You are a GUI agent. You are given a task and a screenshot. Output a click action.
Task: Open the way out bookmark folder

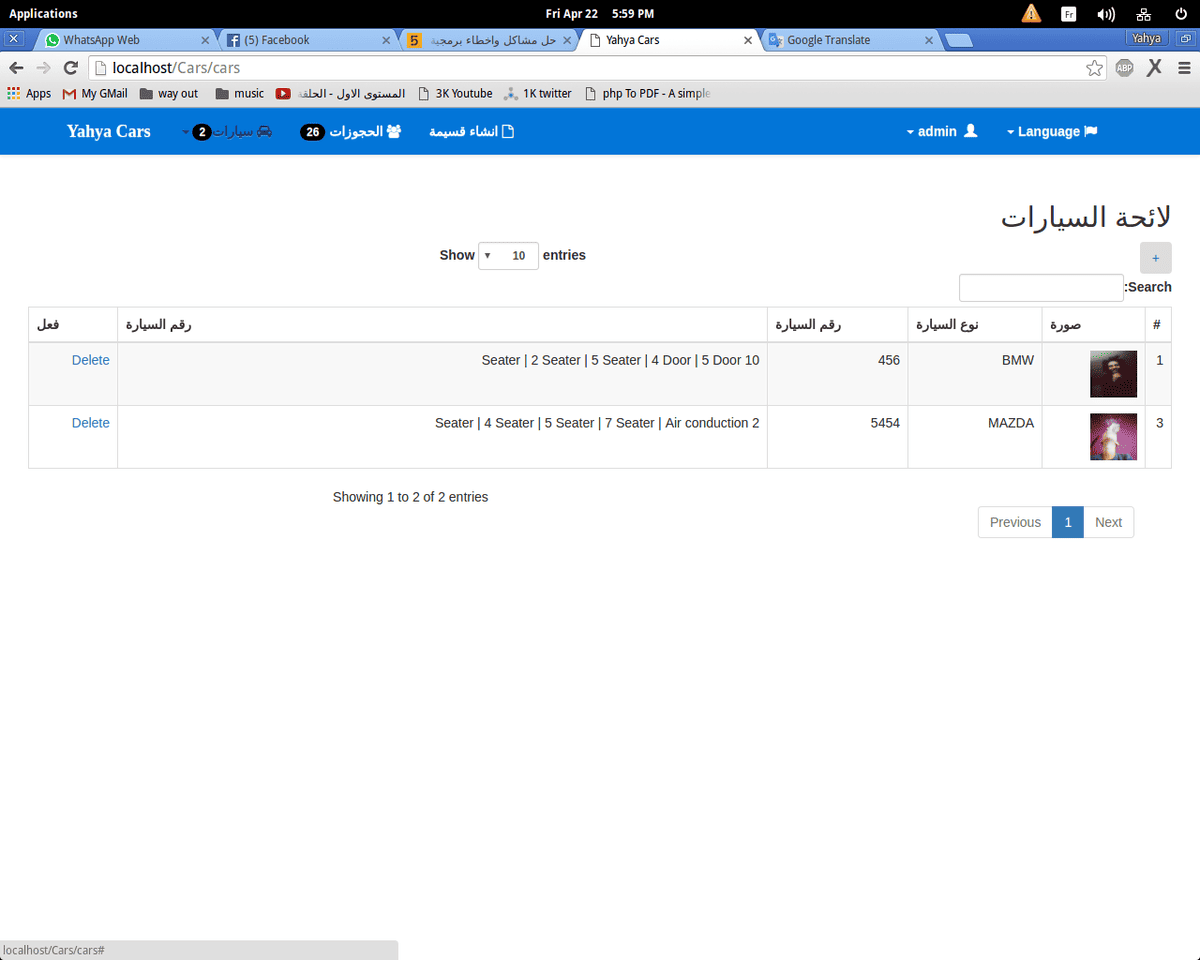[169, 93]
